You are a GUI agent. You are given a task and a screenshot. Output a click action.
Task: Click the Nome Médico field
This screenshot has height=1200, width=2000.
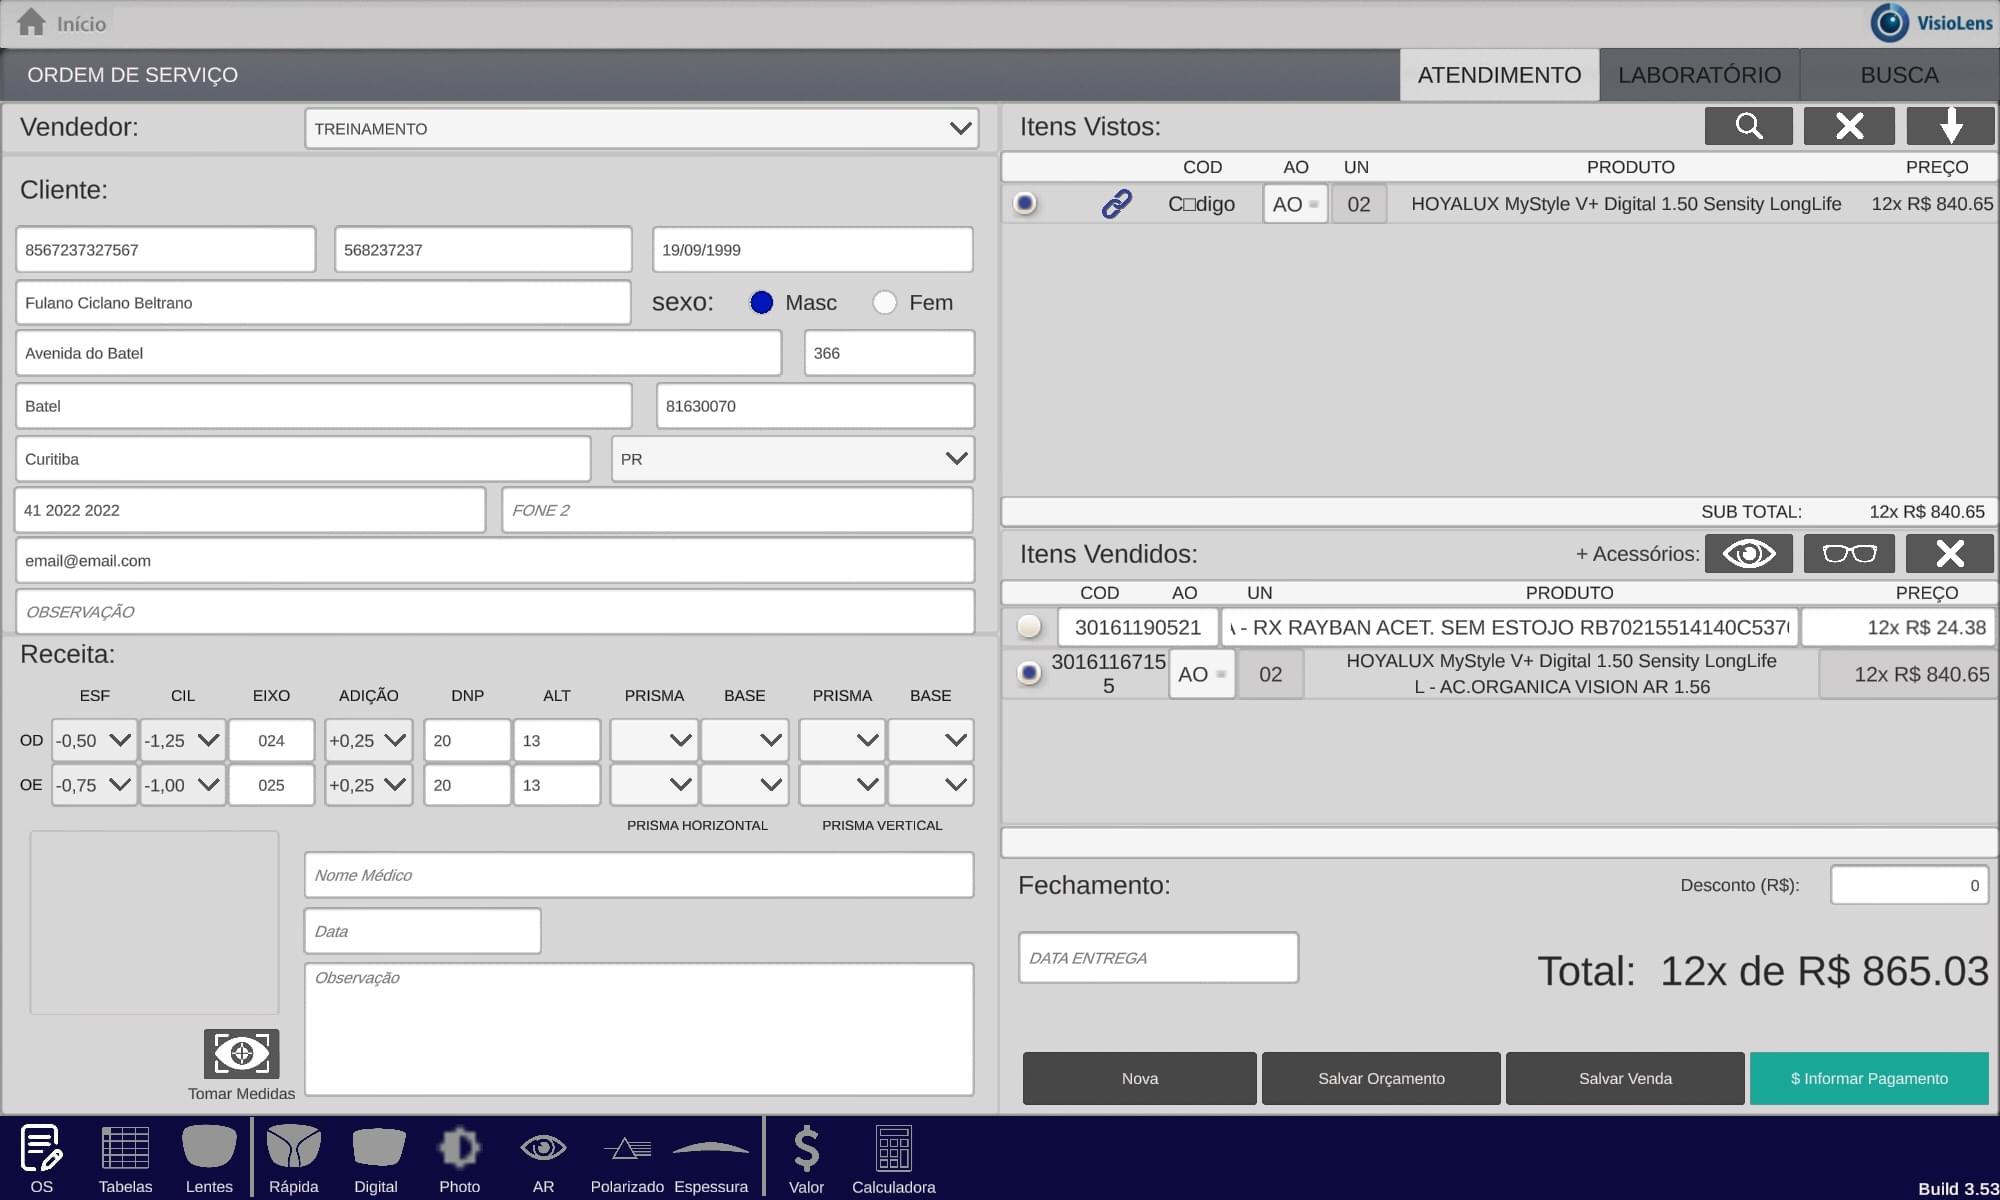(x=639, y=875)
